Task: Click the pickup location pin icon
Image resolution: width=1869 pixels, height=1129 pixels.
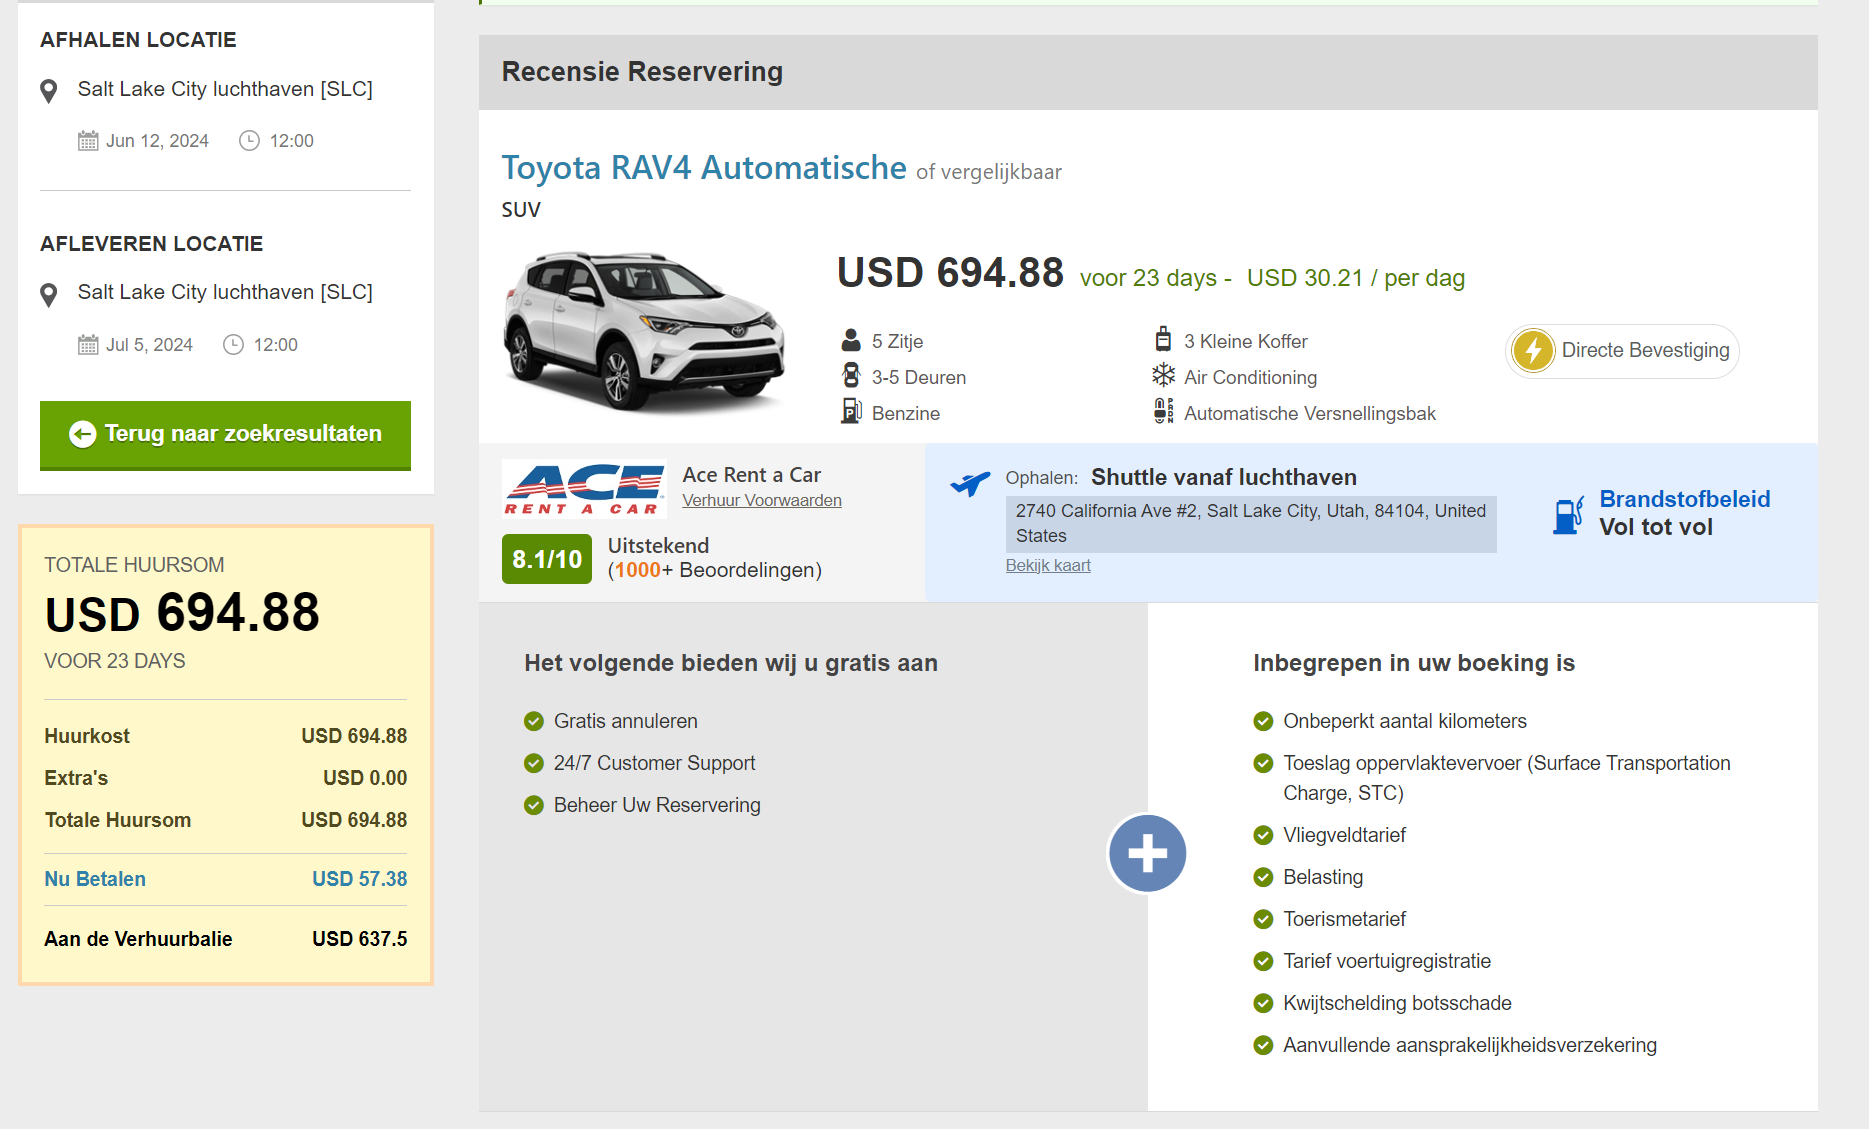Action: [48, 91]
